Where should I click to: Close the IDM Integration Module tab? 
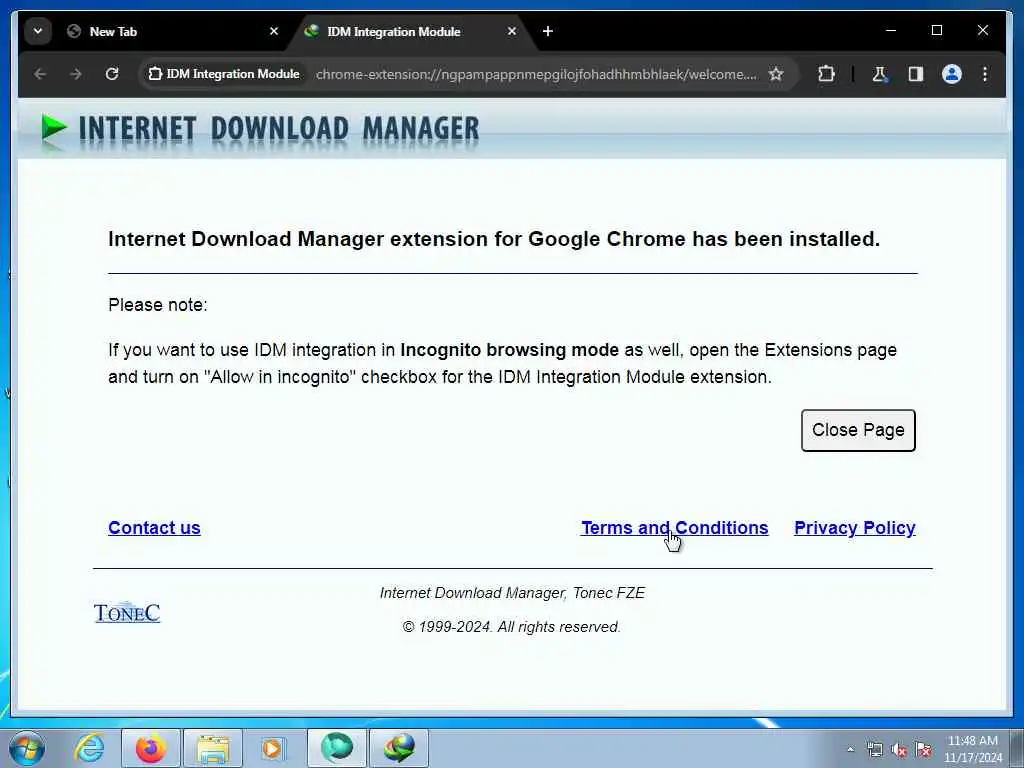(512, 31)
